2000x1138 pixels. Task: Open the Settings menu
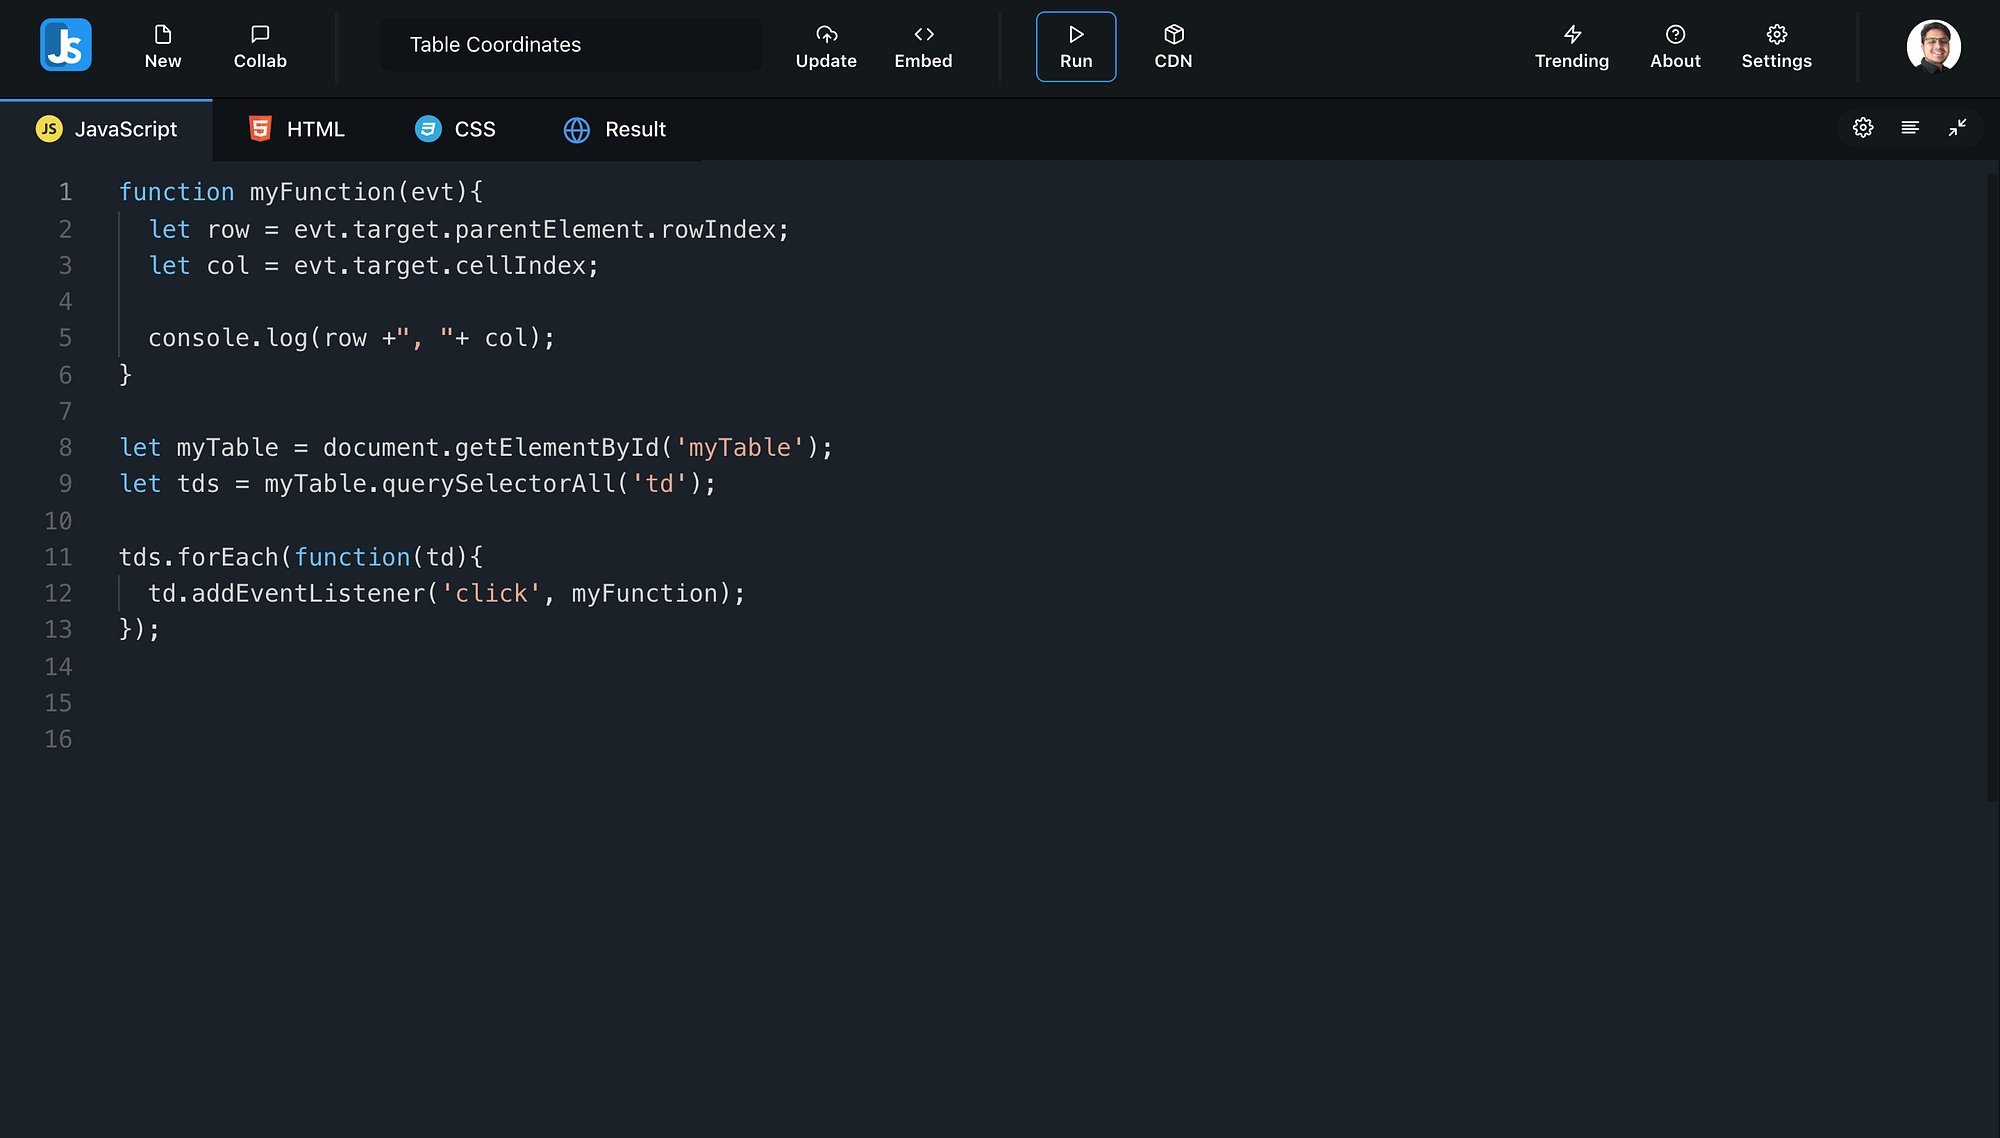coord(1776,46)
